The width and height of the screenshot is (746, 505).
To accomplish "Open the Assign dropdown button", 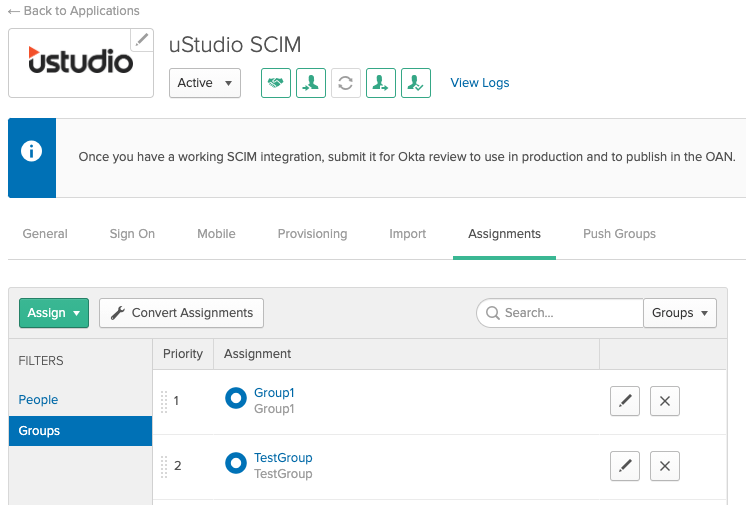I will (x=54, y=313).
